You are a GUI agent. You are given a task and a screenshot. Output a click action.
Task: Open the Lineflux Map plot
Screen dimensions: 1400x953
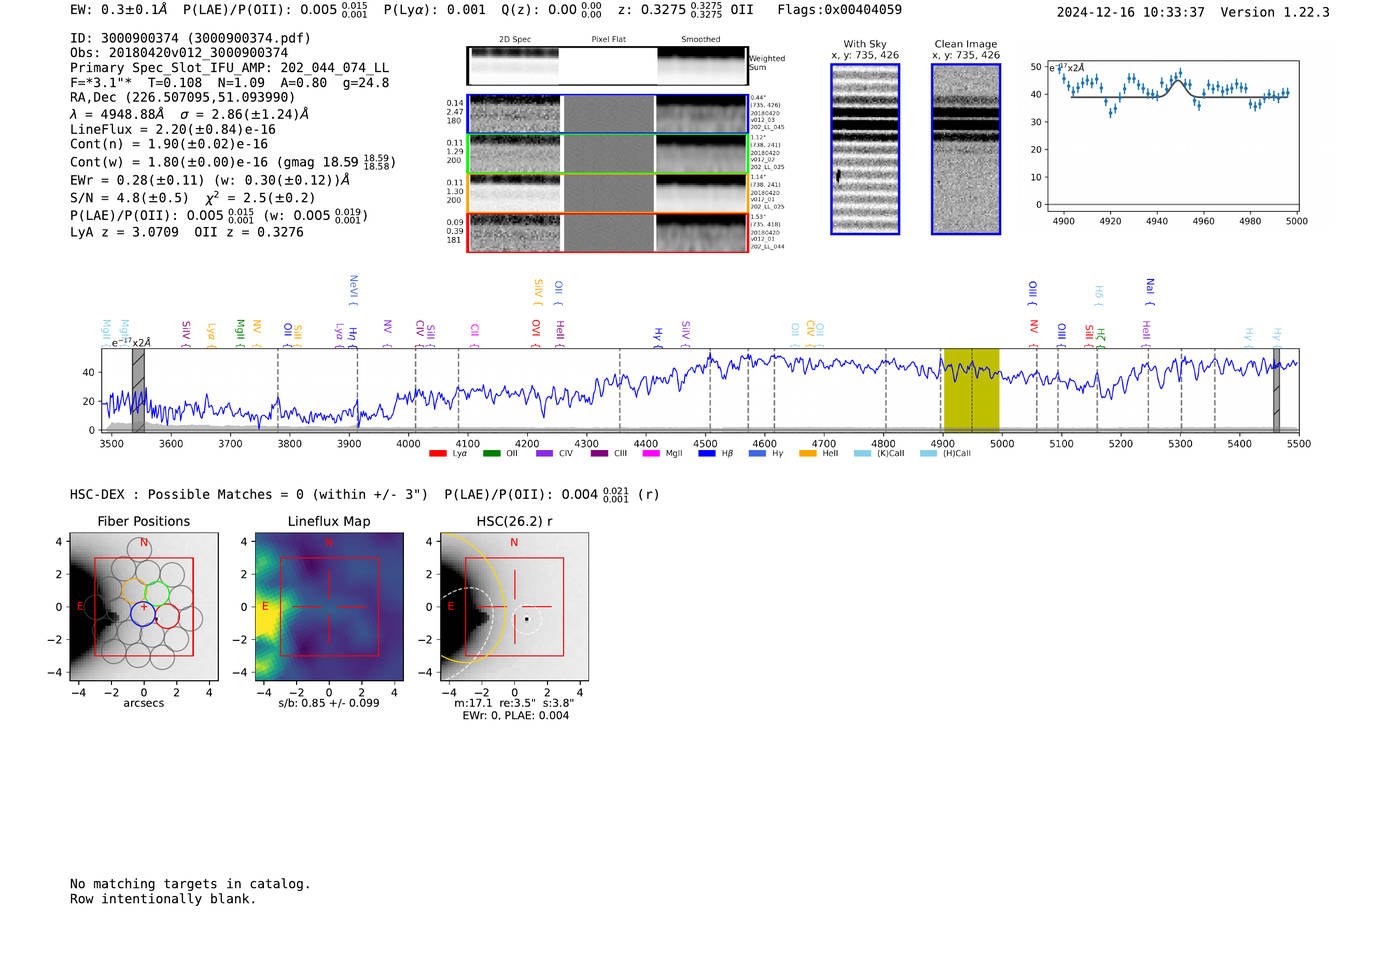(329, 606)
